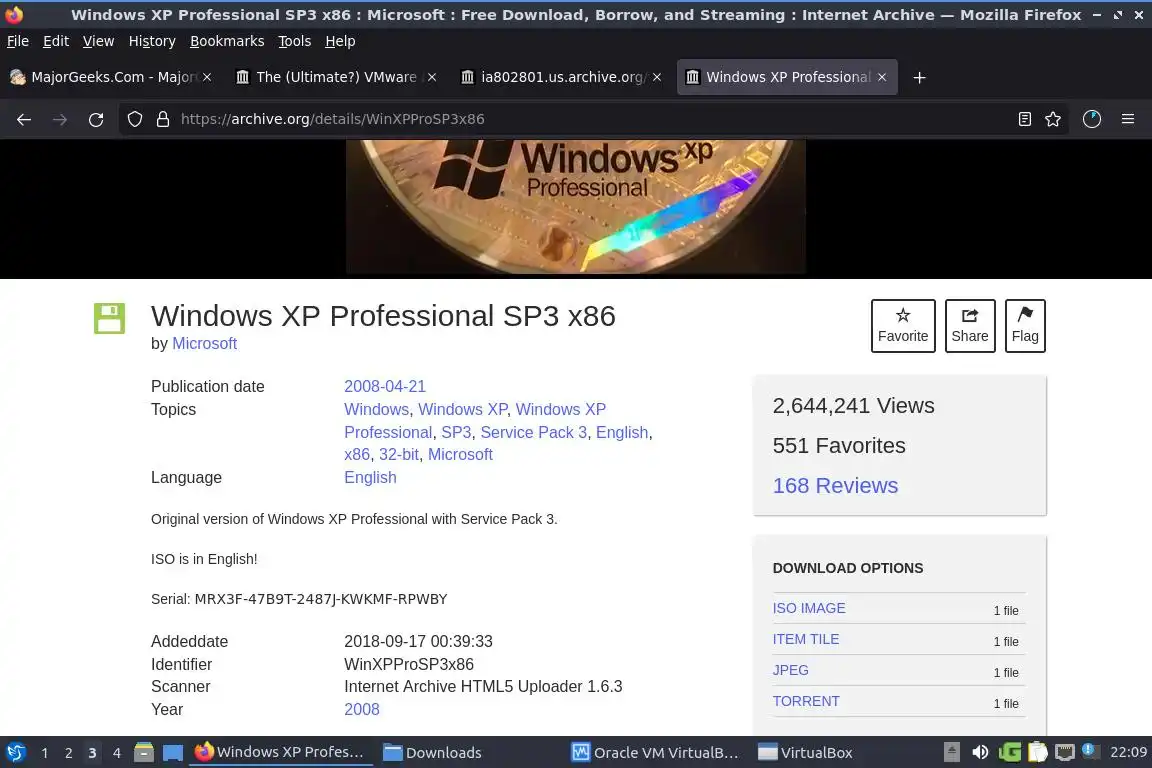Switch to the ia802801.us.archive.org tab
Image resolution: width=1152 pixels, height=768 pixels.
click(x=561, y=77)
